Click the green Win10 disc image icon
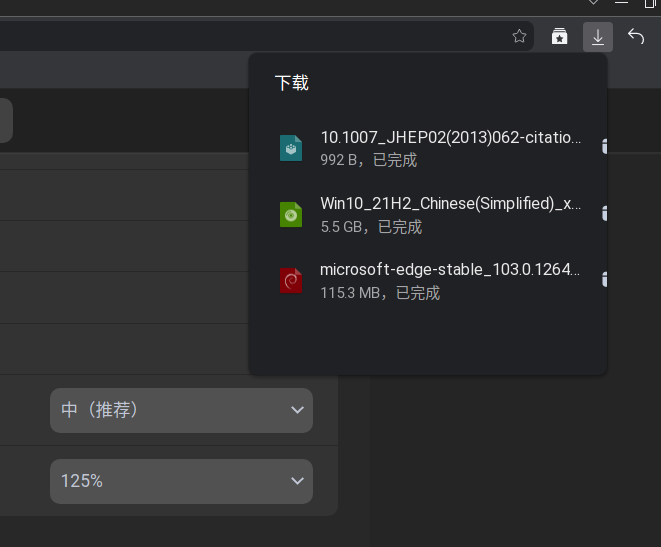Image resolution: width=661 pixels, height=547 pixels. click(291, 214)
